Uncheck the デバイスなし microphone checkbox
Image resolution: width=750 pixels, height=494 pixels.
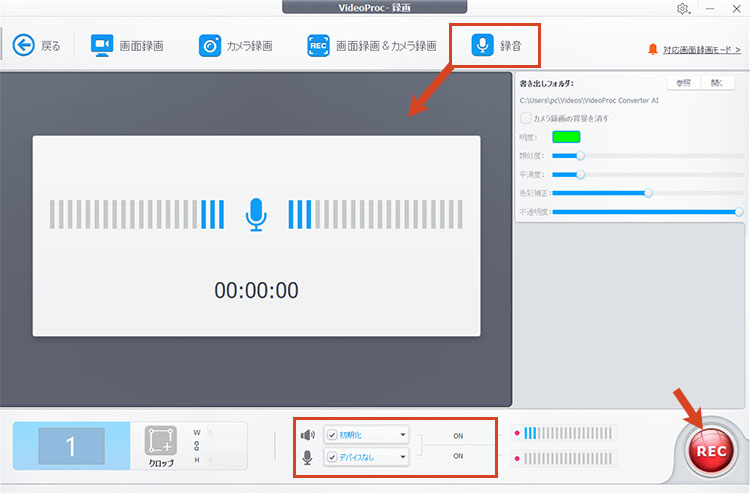pyautogui.click(x=332, y=458)
